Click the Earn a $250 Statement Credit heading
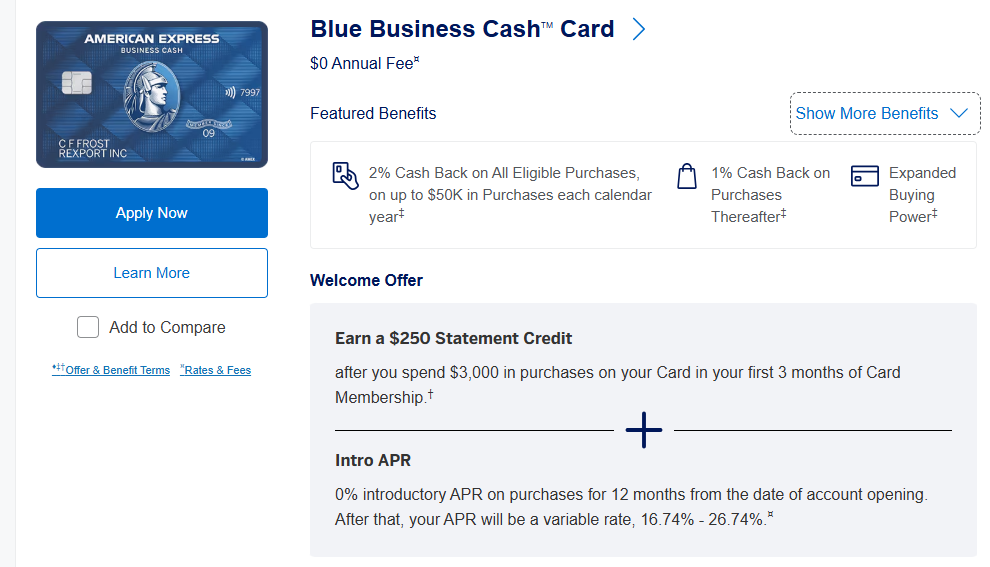The width and height of the screenshot is (990, 567). pos(454,338)
